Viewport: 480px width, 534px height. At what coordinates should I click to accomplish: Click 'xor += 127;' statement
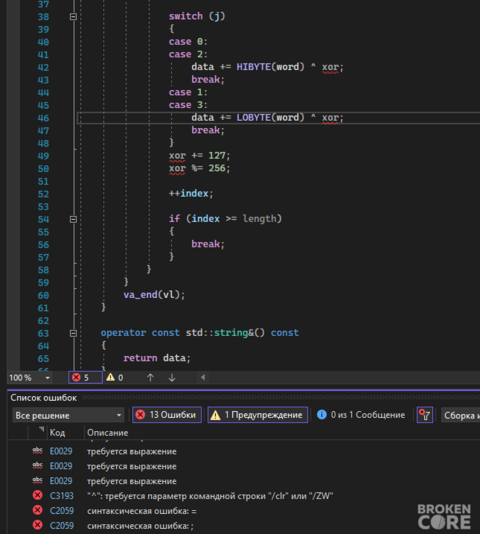point(200,156)
